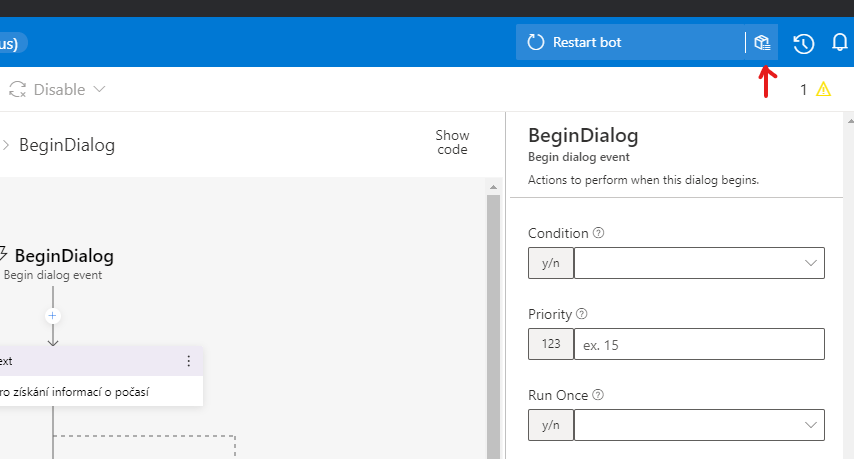
Task: Click the Priority help info icon
Action: point(582,314)
